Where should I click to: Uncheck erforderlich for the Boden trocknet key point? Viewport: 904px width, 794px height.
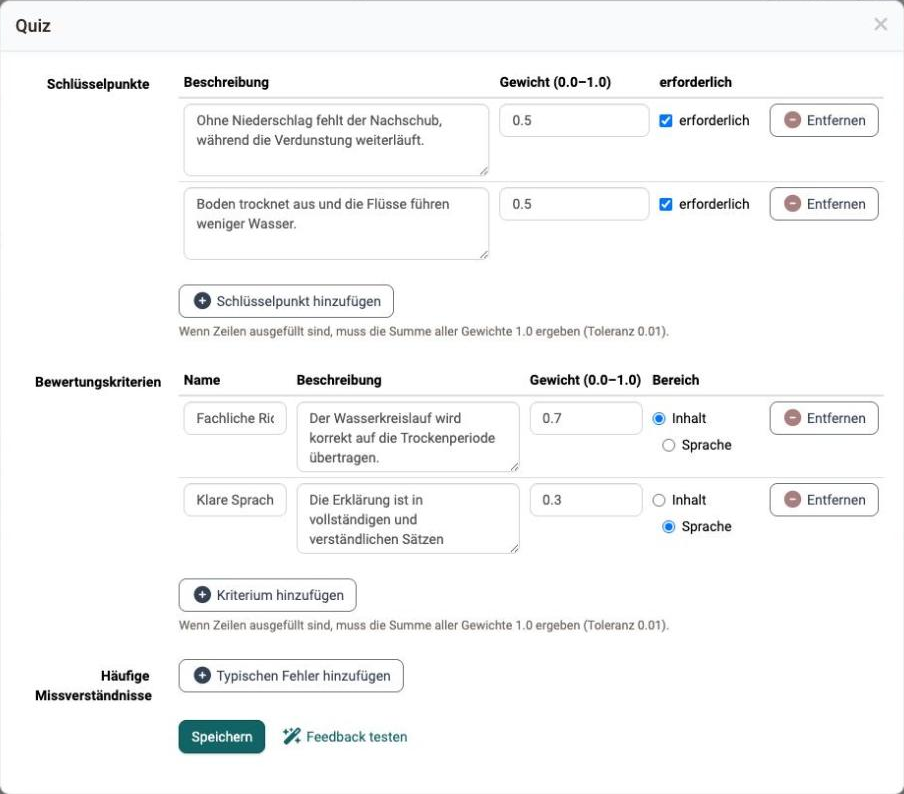coord(665,204)
